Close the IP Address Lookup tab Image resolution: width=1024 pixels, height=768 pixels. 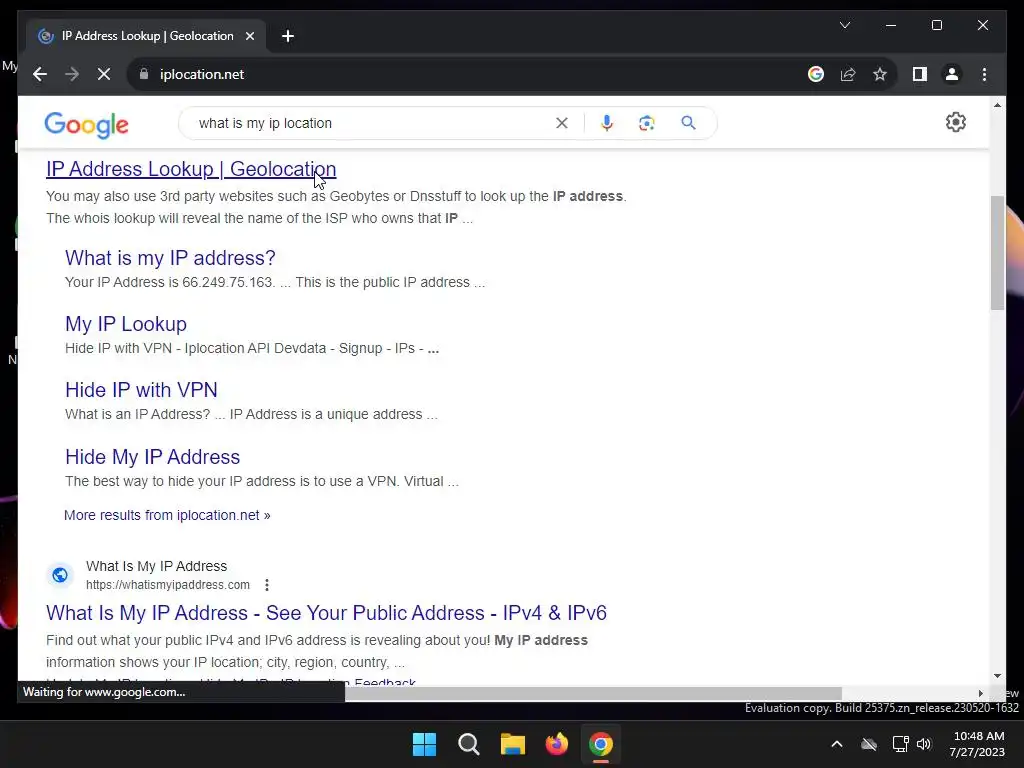pyautogui.click(x=249, y=36)
